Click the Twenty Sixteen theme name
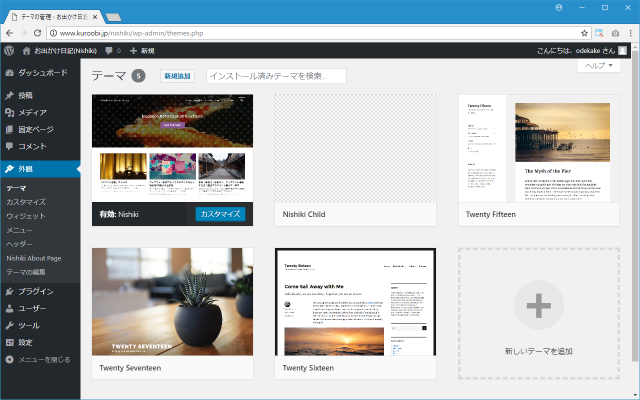This screenshot has width=640, height=400. click(308, 368)
